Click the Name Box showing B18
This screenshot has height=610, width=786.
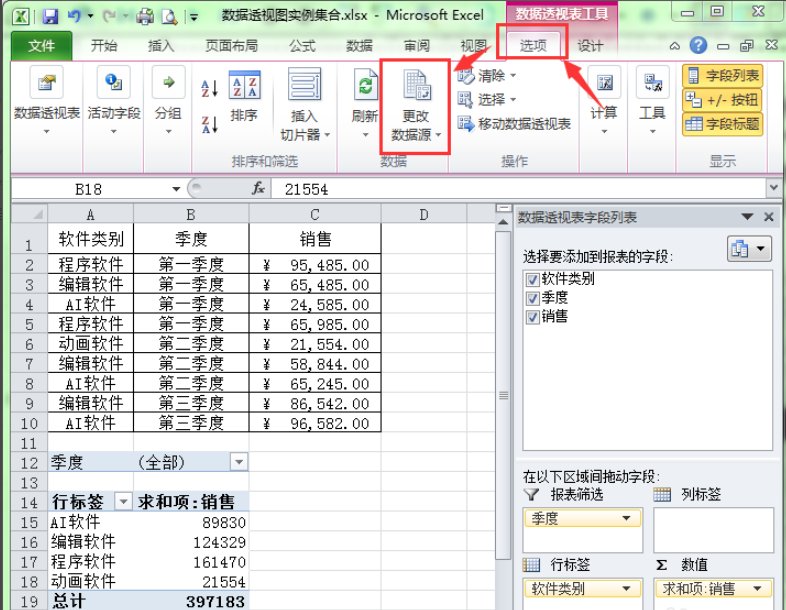[x=89, y=189]
